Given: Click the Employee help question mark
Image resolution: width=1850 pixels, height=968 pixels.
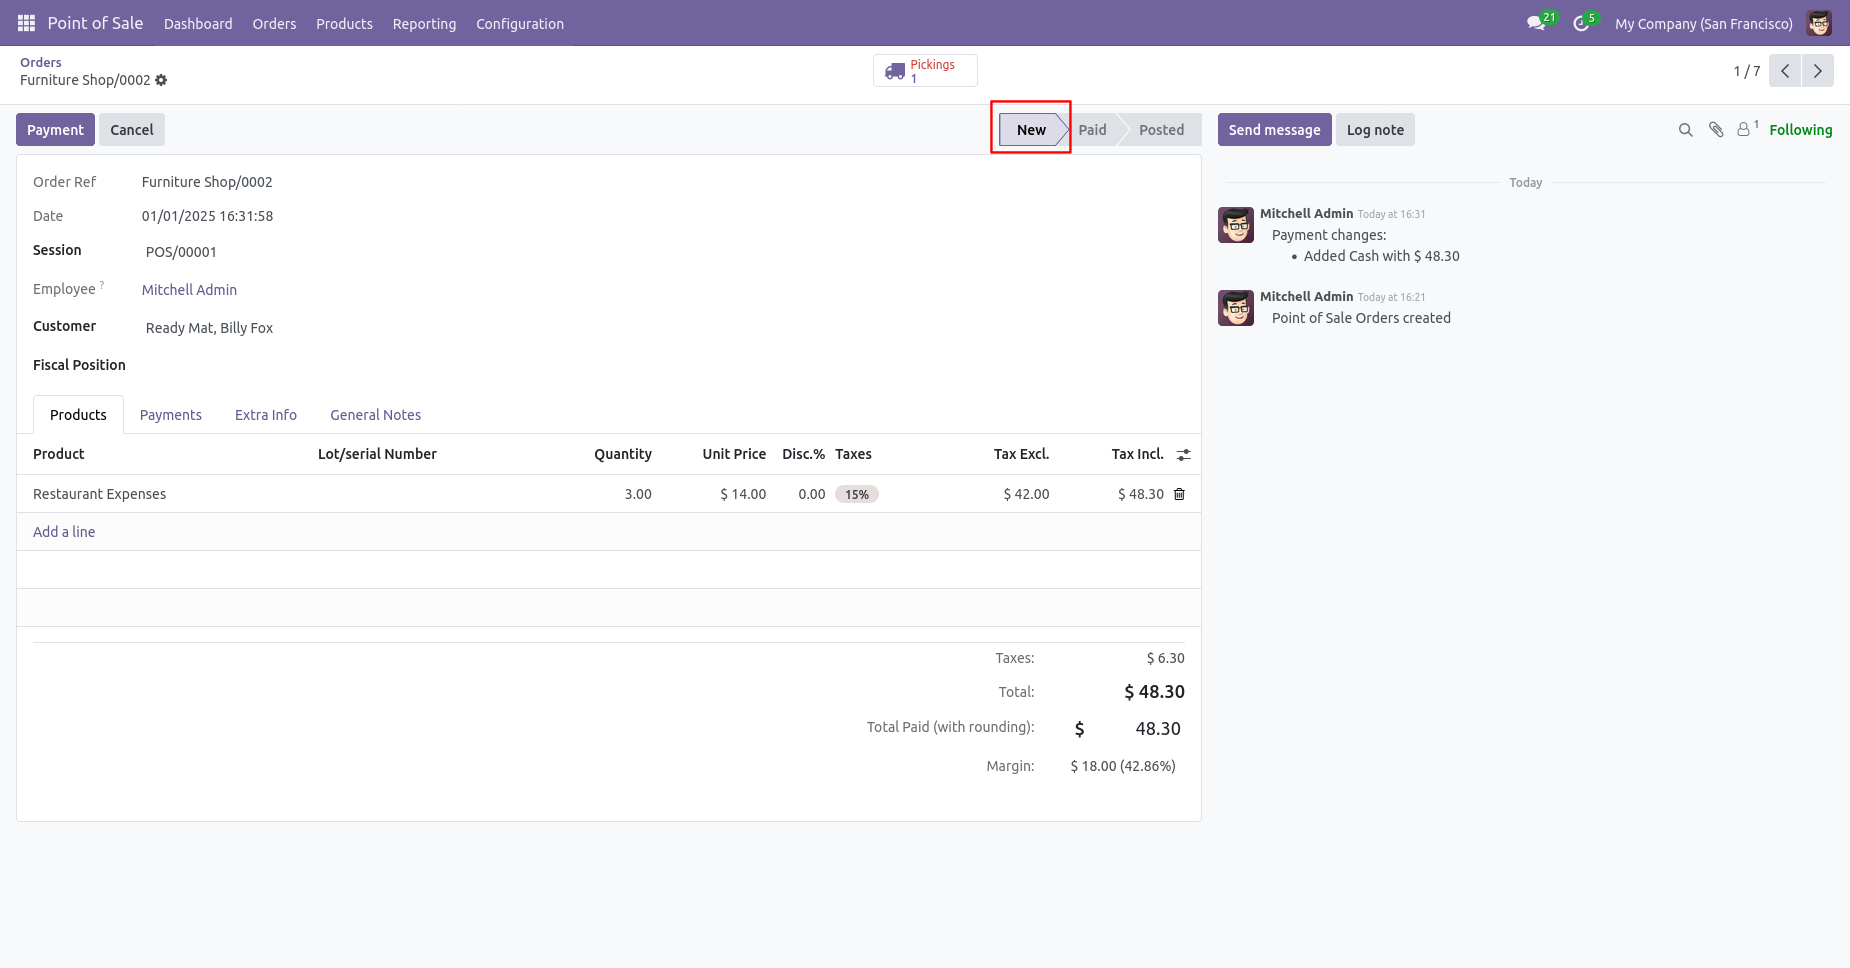Looking at the screenshot, I should tap(102, 285).
